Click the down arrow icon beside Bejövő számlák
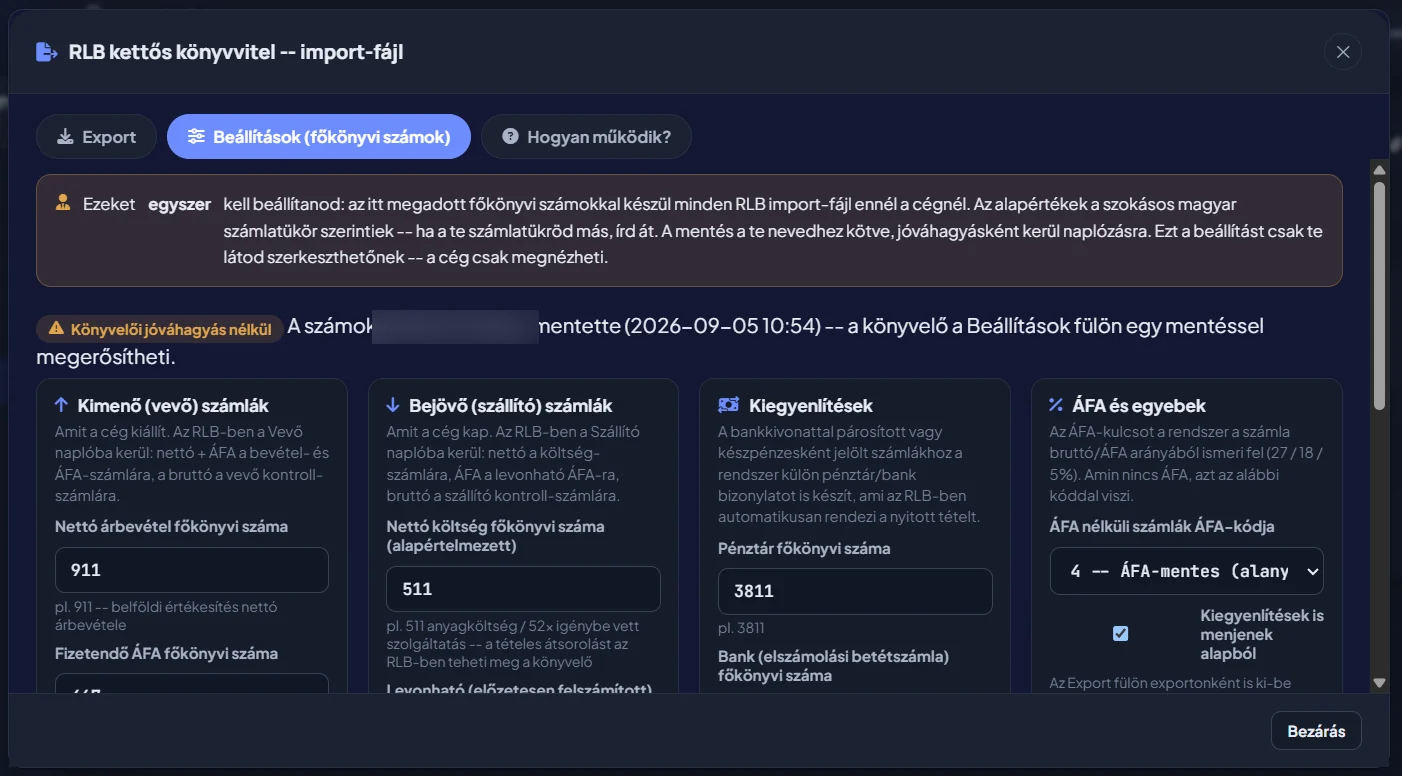 tap(392, 405)
